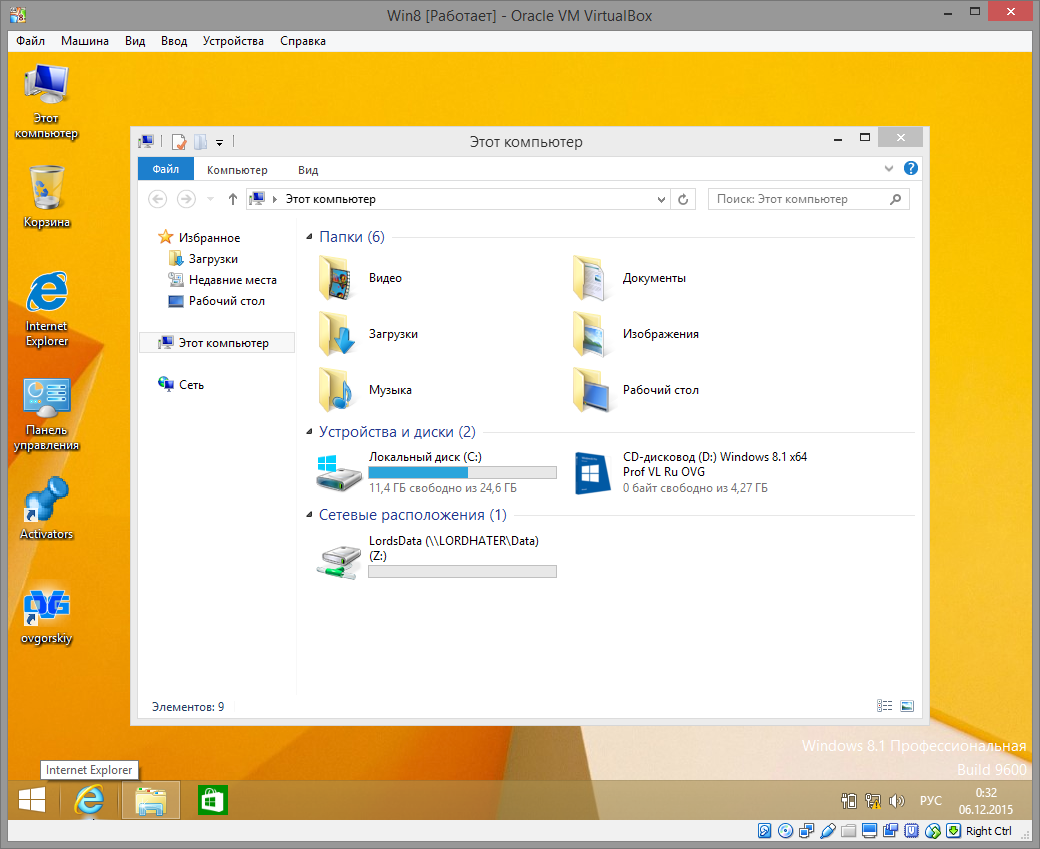Screen dimensions: 1040x849
Task: Open Explorer Help question mark icon
Action: tap(911, 168)
